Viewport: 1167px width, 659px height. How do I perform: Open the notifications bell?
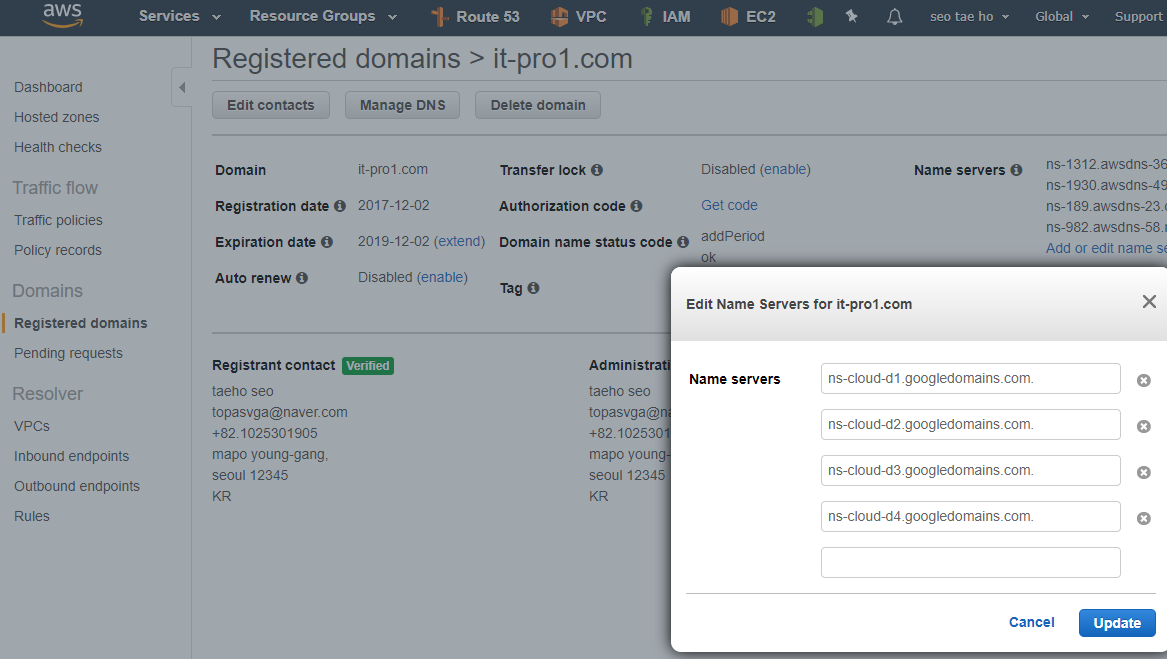(x=895, y=16)
